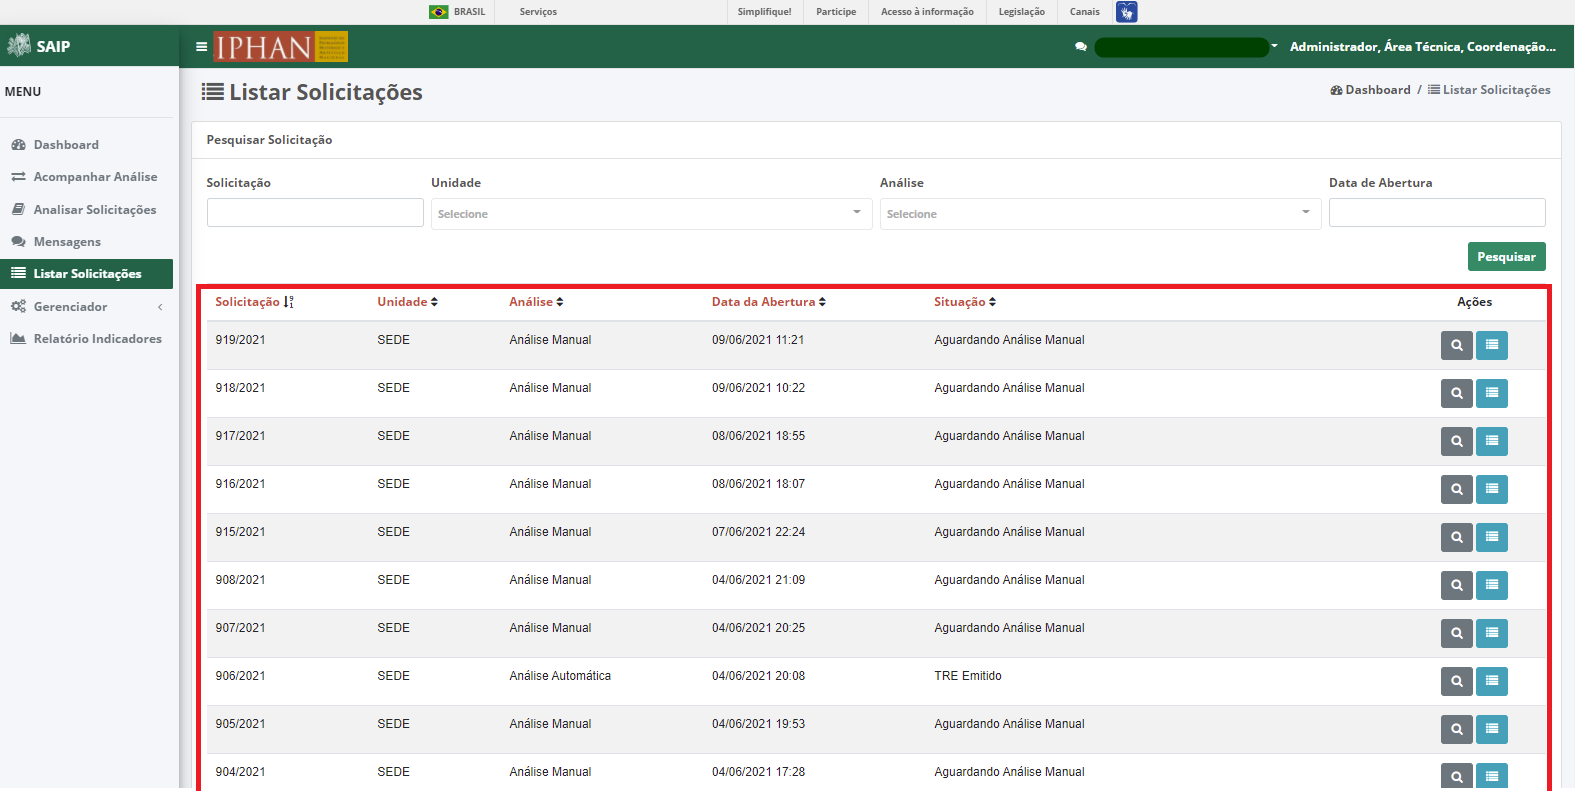Image resolution: width=1575 pixels, height=791 pixels.
Task: Click the accessibility sign-language icon
Action: pos(1127,12)
